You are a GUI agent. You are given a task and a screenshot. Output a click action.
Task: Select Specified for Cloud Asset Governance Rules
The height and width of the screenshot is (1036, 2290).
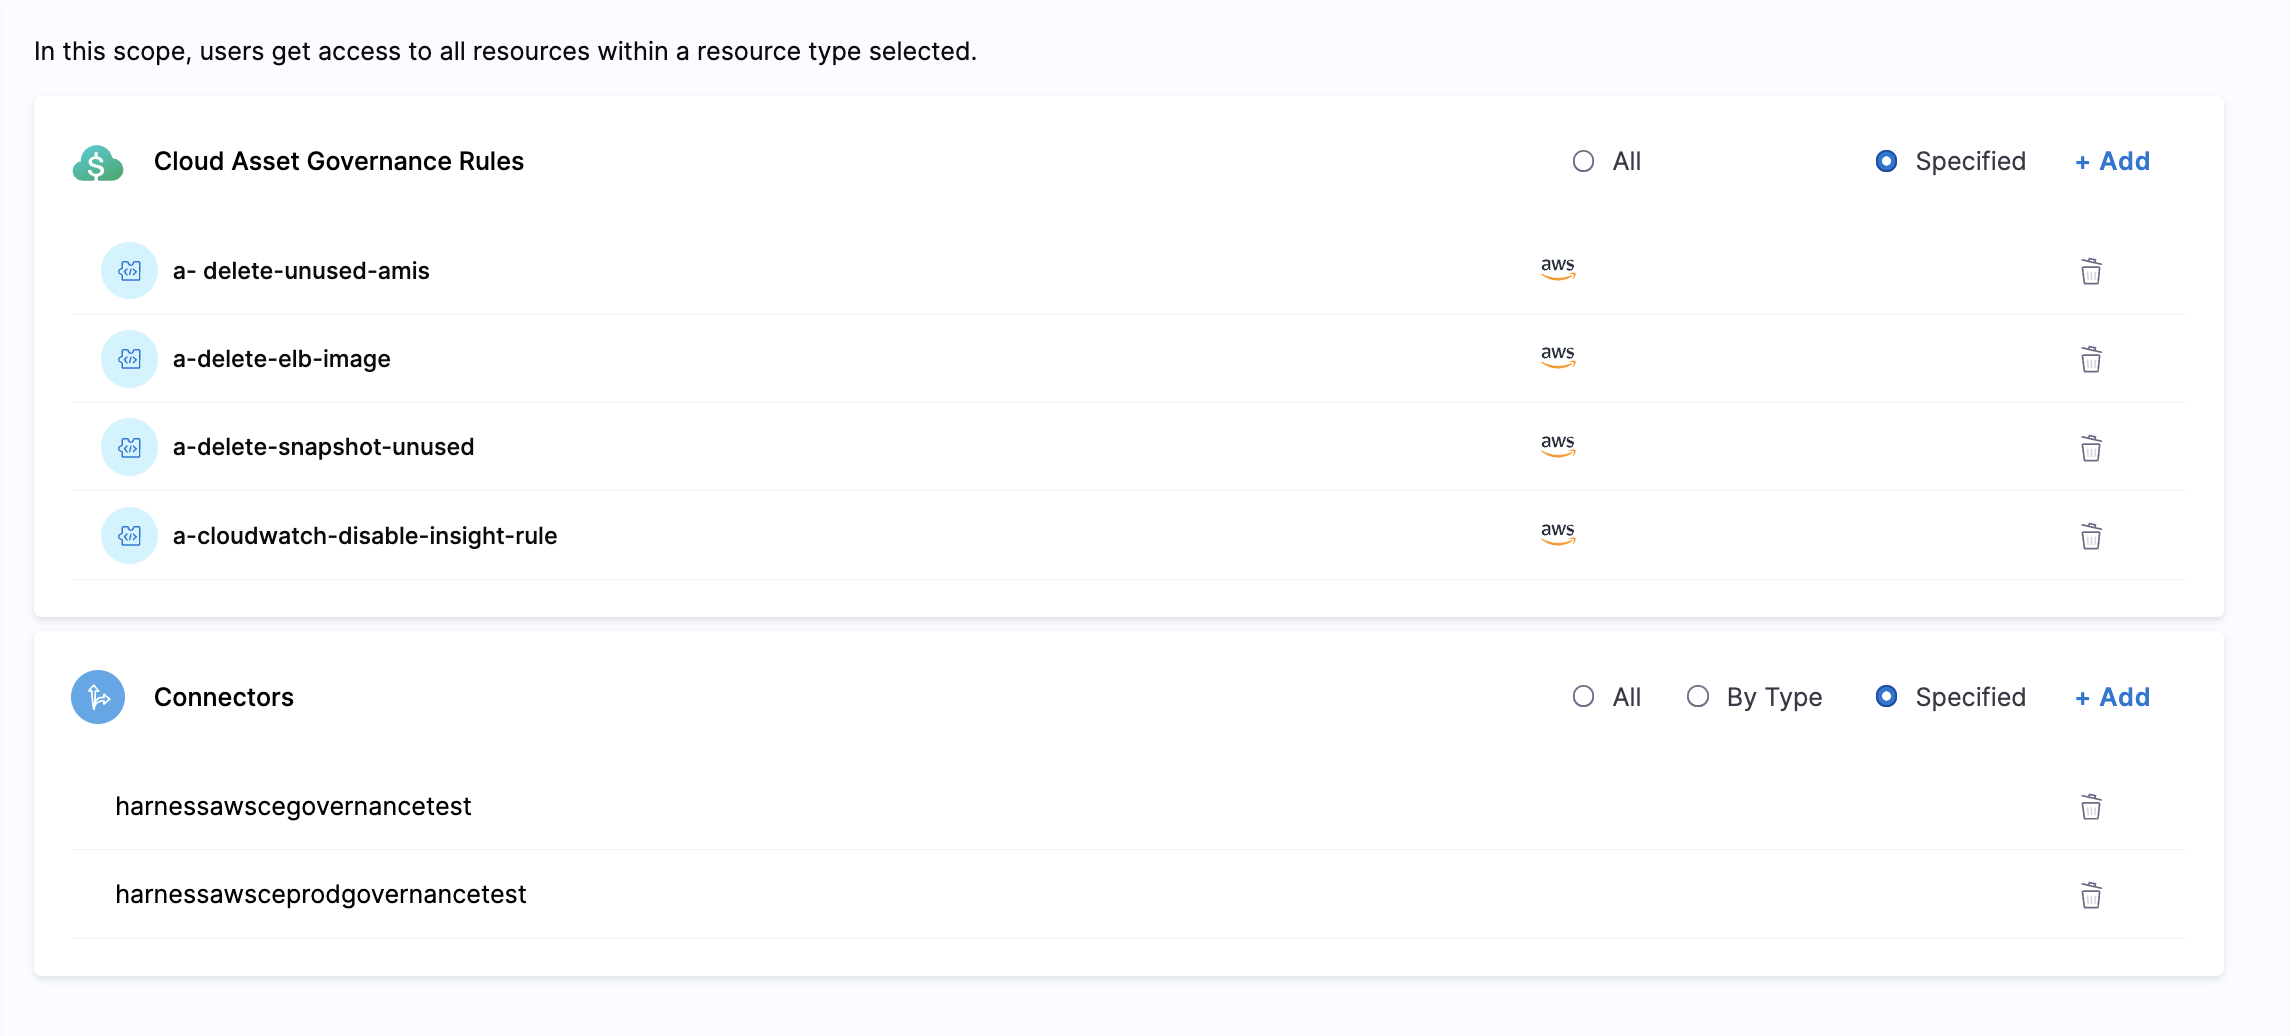point(1886,161)
